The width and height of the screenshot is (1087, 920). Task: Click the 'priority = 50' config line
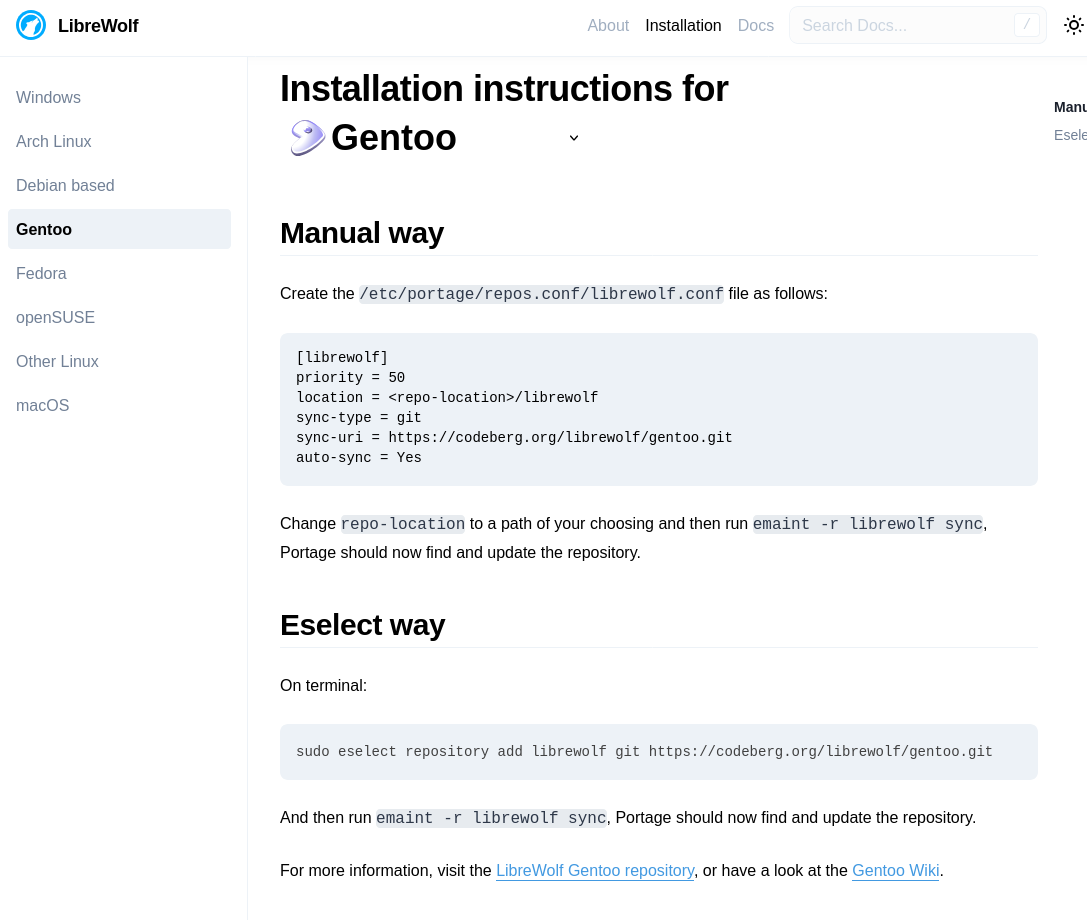tap(350, 378)
